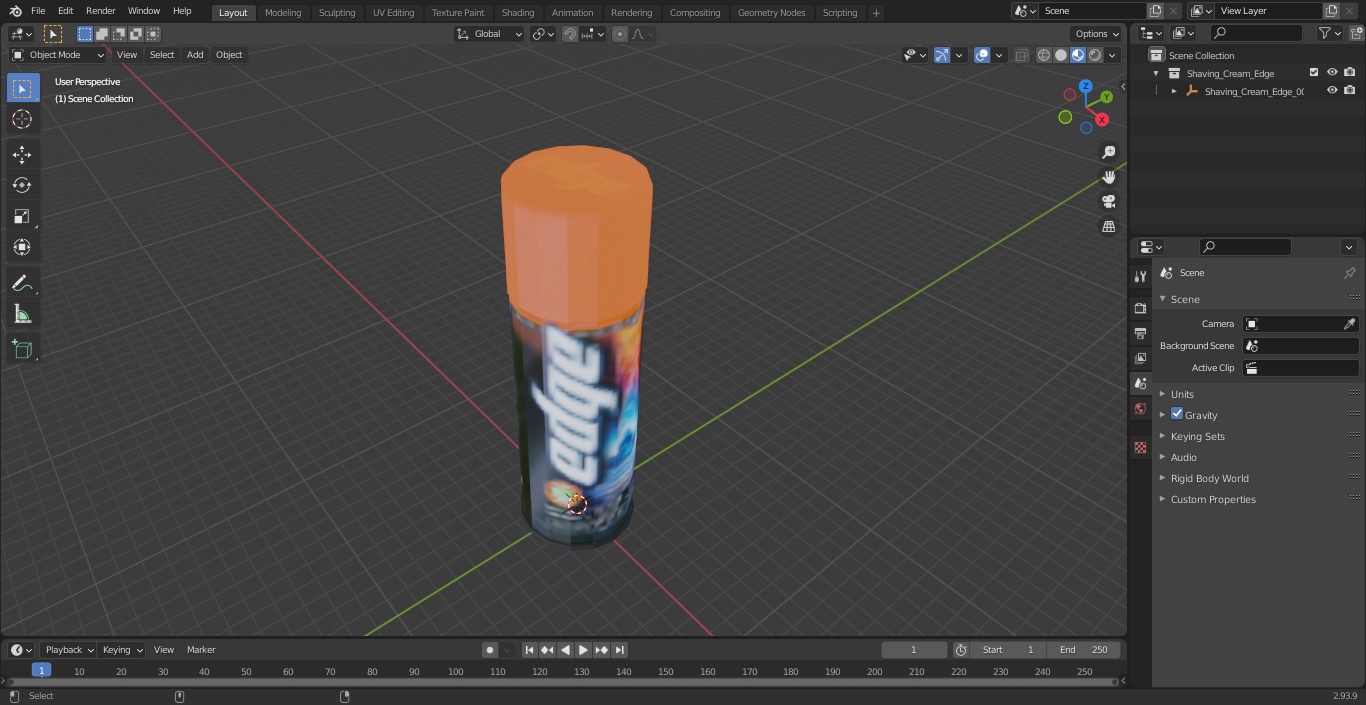Select the Add Cube tool
1366x705 pixels.
click(22, 350)
